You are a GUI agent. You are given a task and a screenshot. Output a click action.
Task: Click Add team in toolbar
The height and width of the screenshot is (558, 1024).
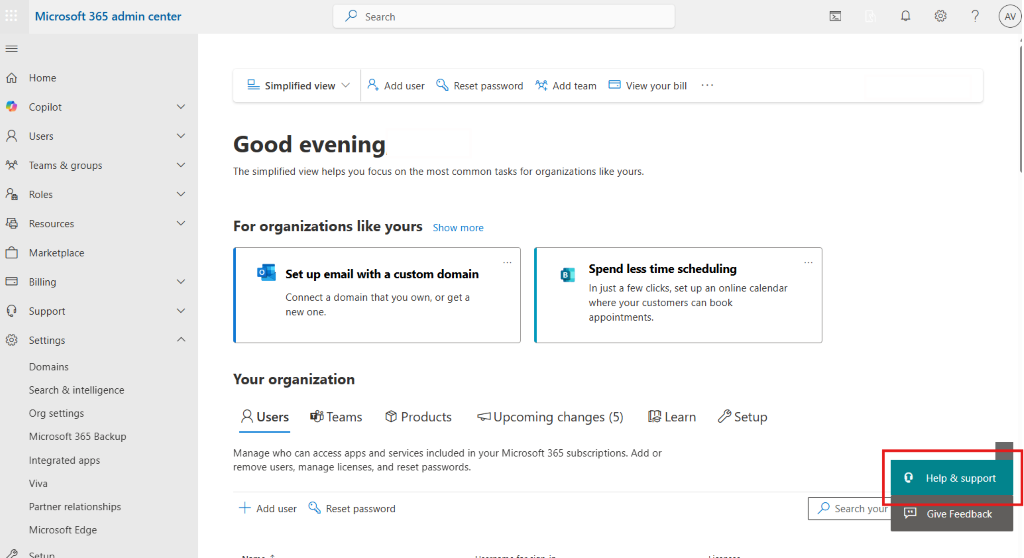tap(566, 86)
